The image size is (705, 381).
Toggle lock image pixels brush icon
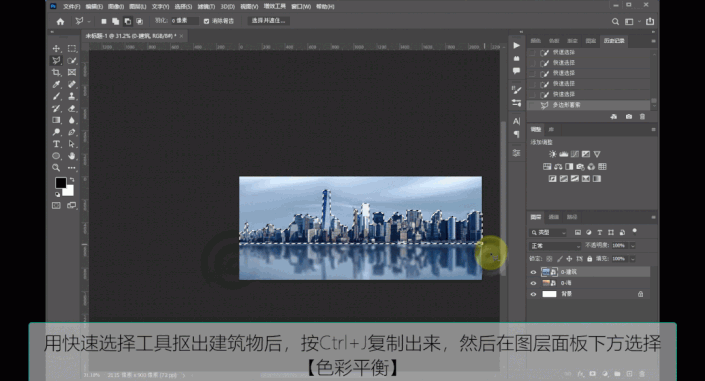[x=559, y=259]
